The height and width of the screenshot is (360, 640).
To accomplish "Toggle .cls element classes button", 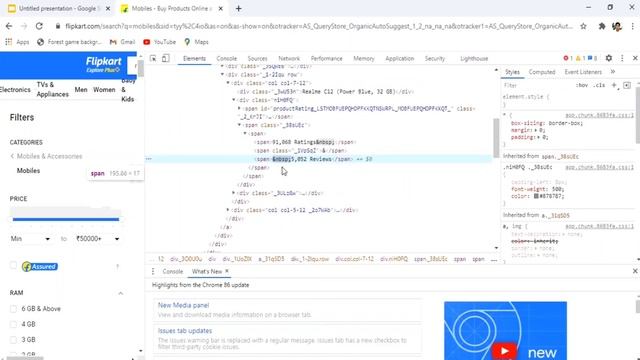I will [599, 85].
